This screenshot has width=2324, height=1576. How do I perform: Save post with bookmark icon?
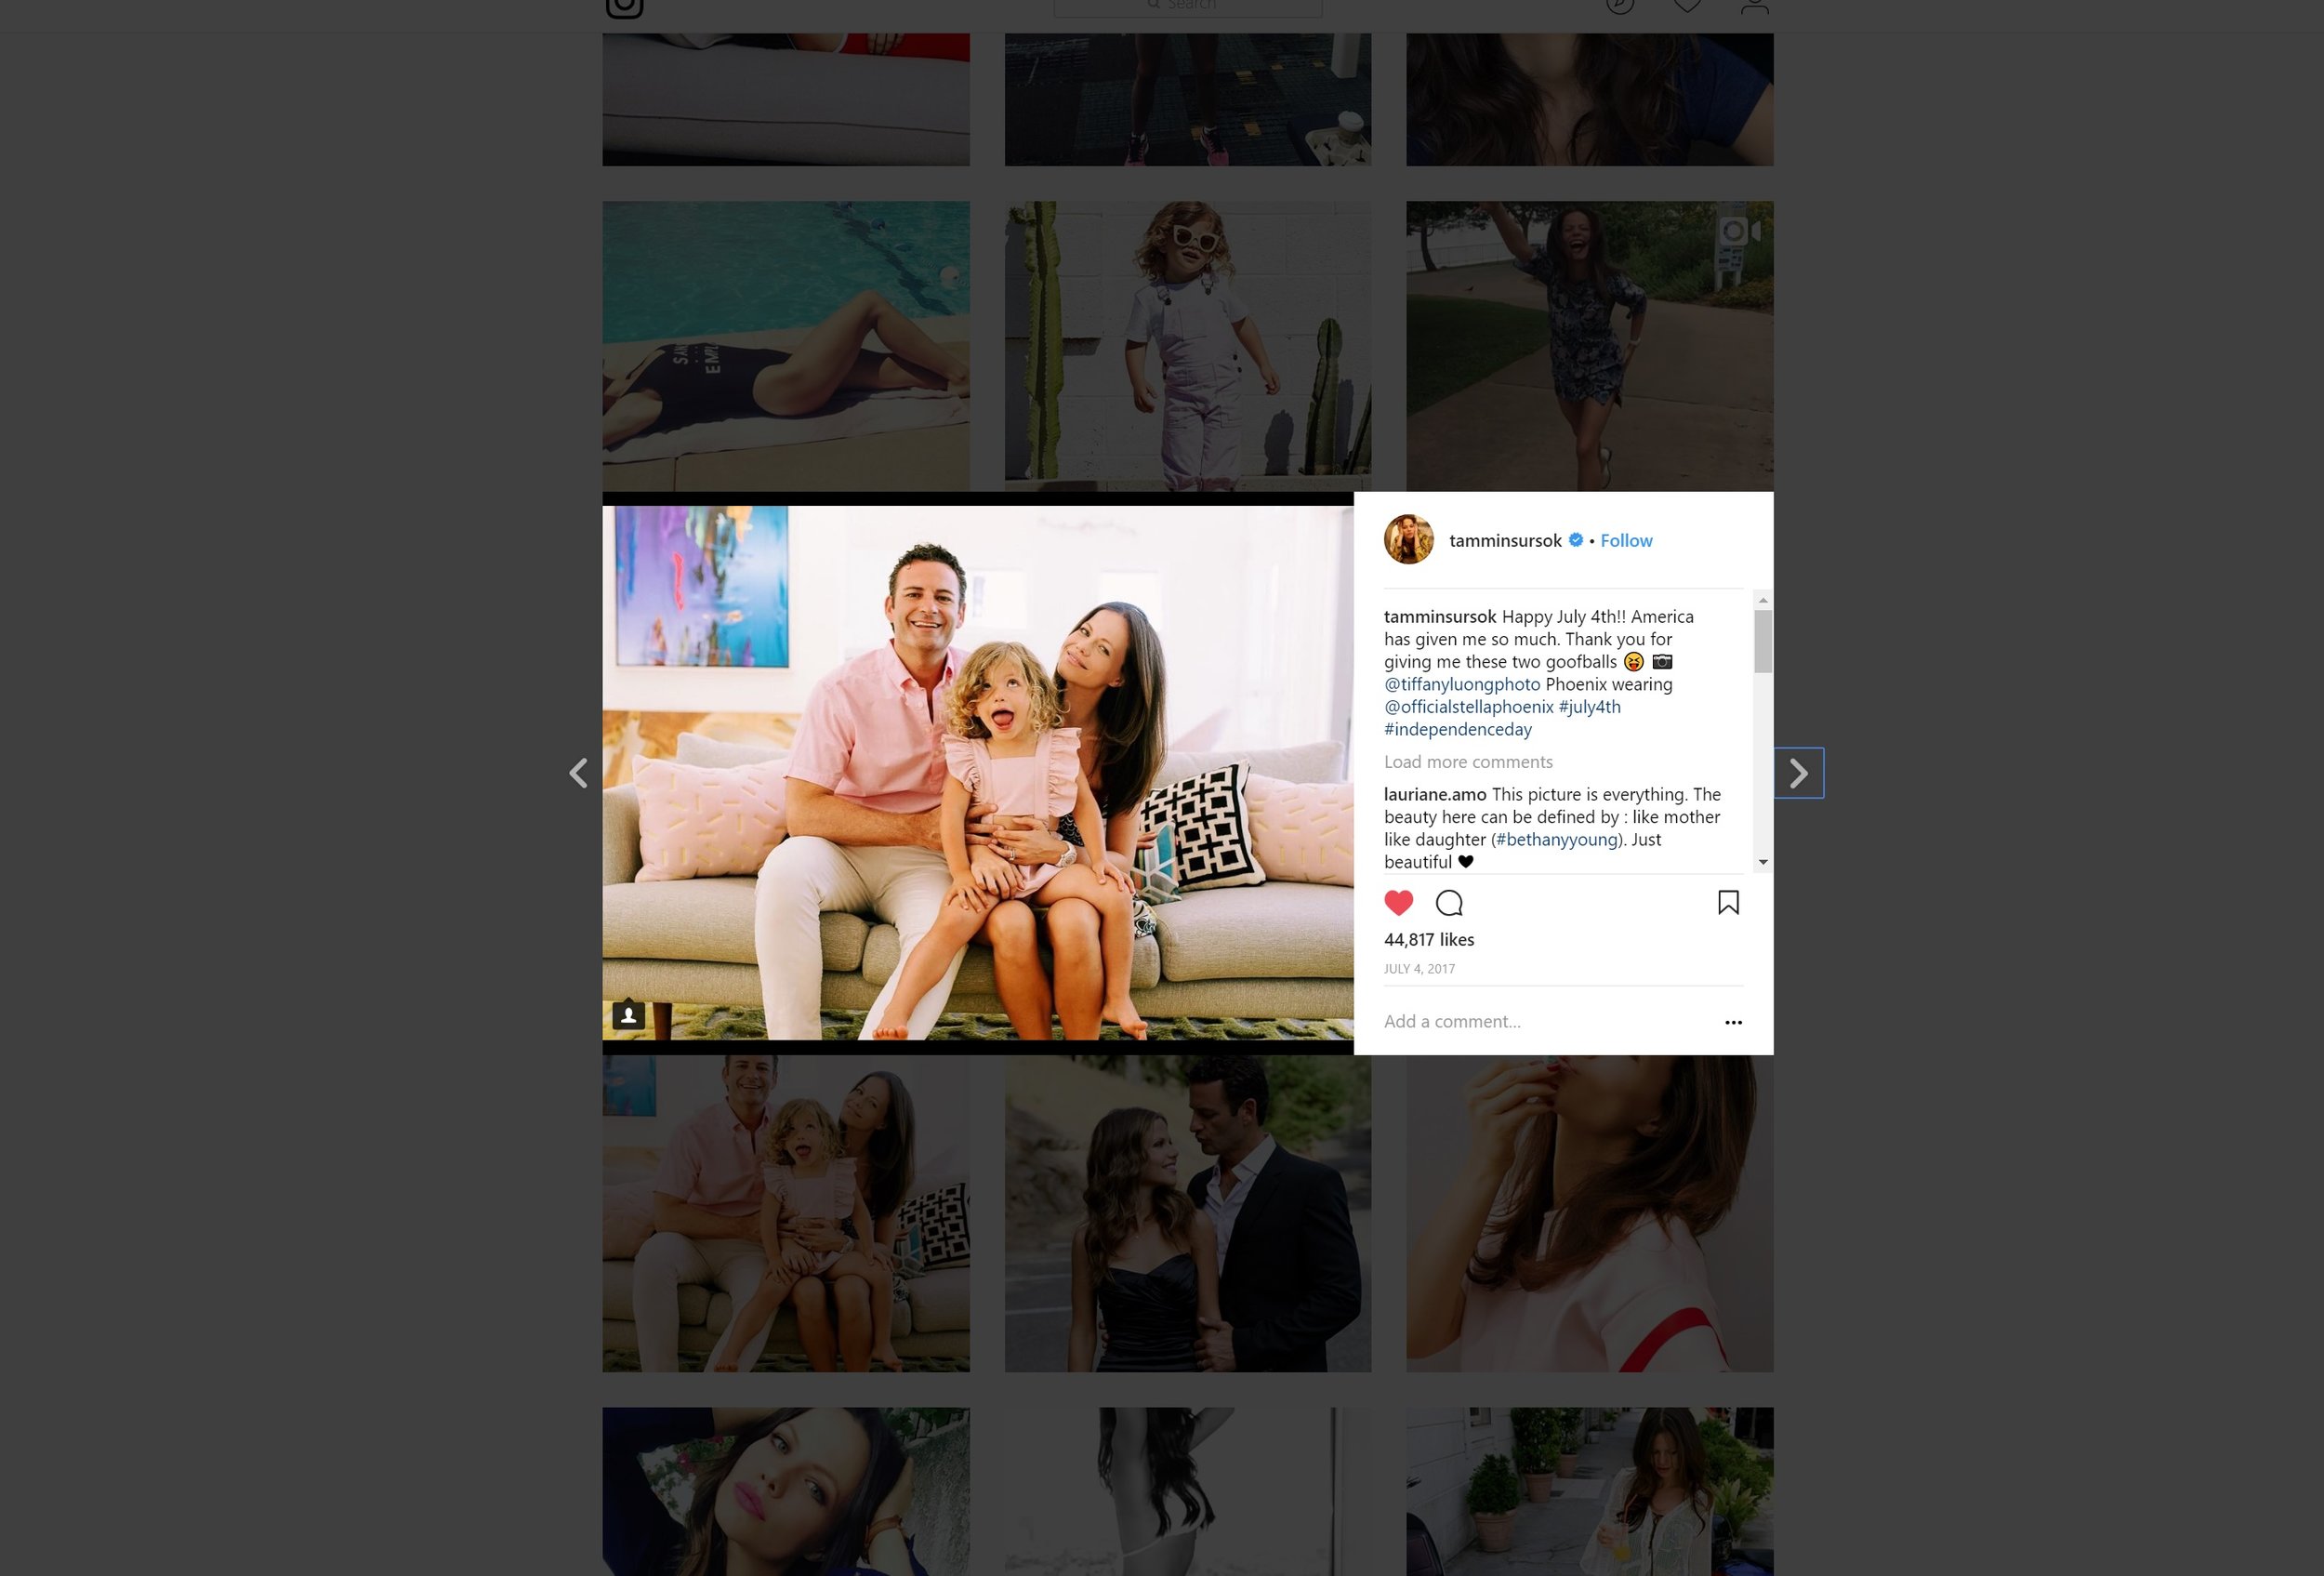1728,903
